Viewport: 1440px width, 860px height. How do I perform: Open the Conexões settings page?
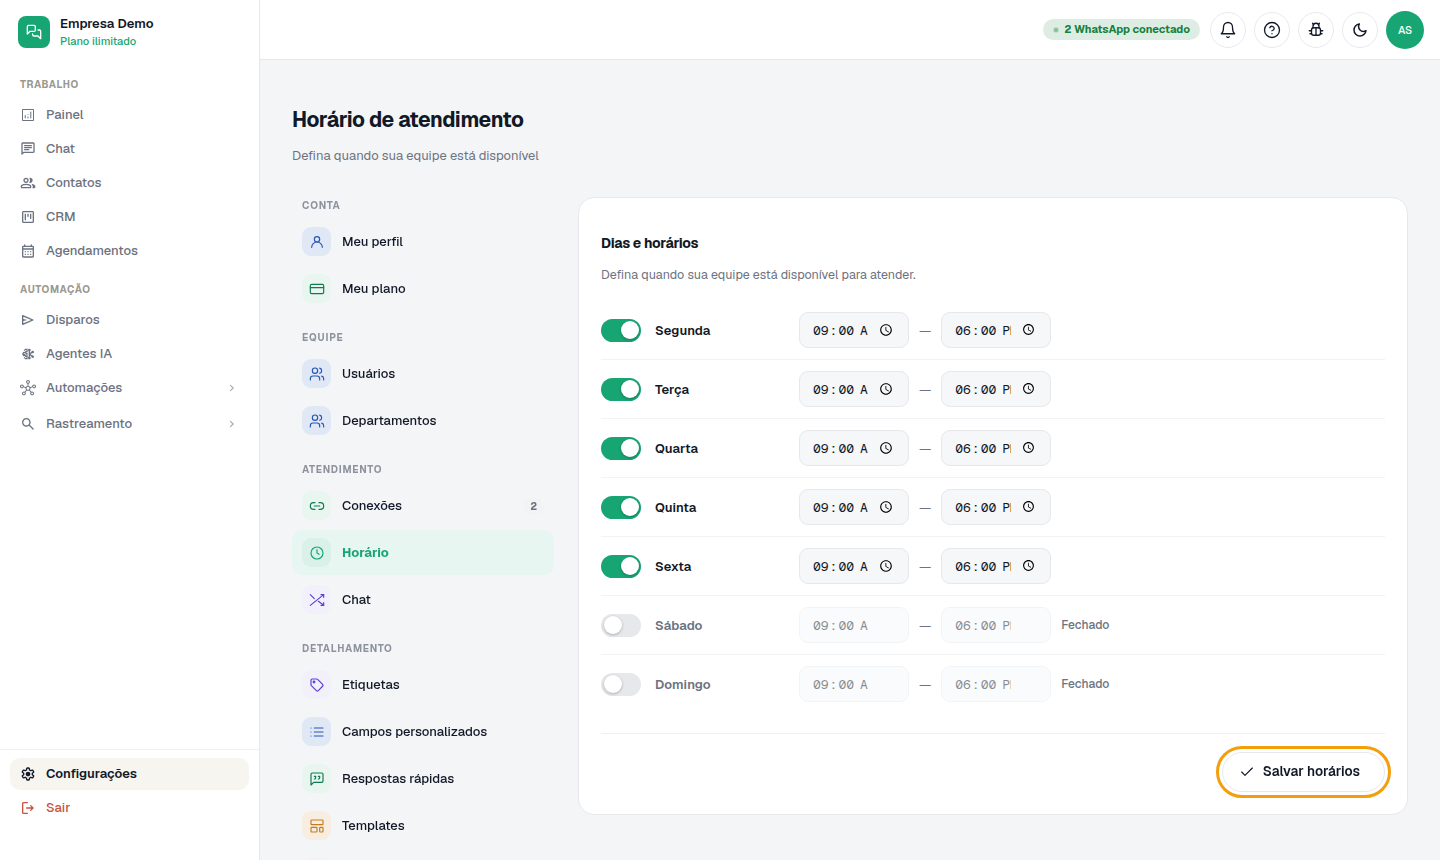[x=422, y=506]
